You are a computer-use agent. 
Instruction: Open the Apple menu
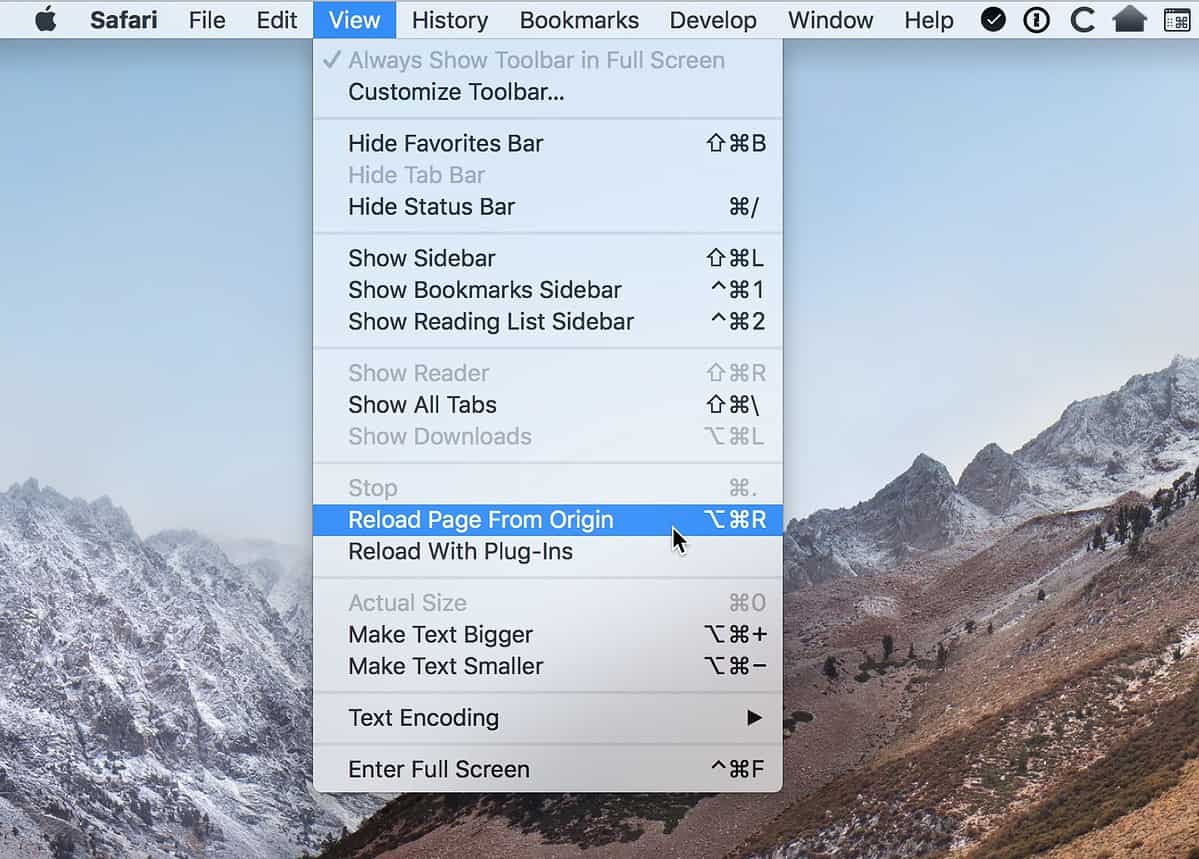pyautogui.click(x=45, y=19)
